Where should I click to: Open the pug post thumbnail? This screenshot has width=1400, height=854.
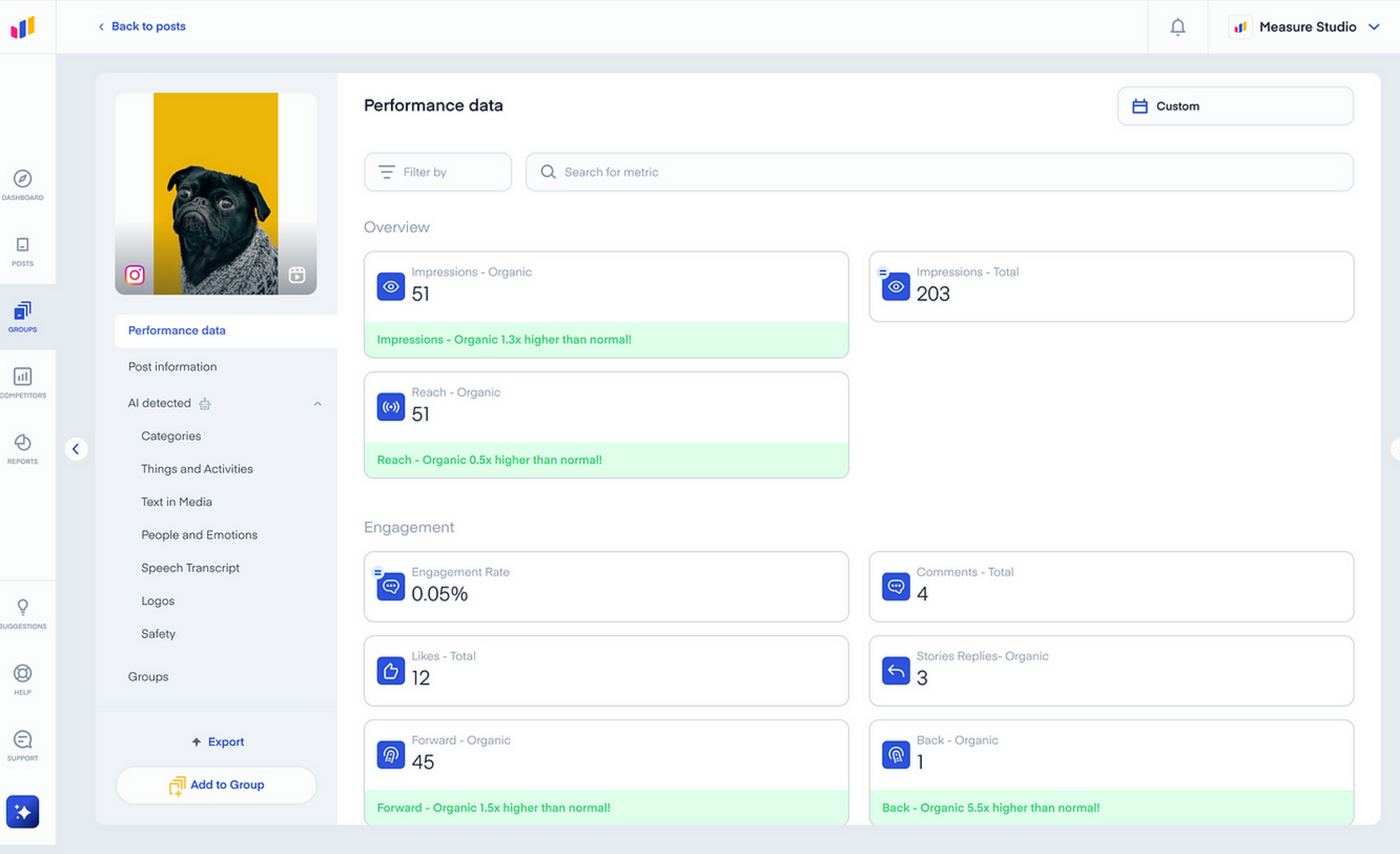pos(216,194)
